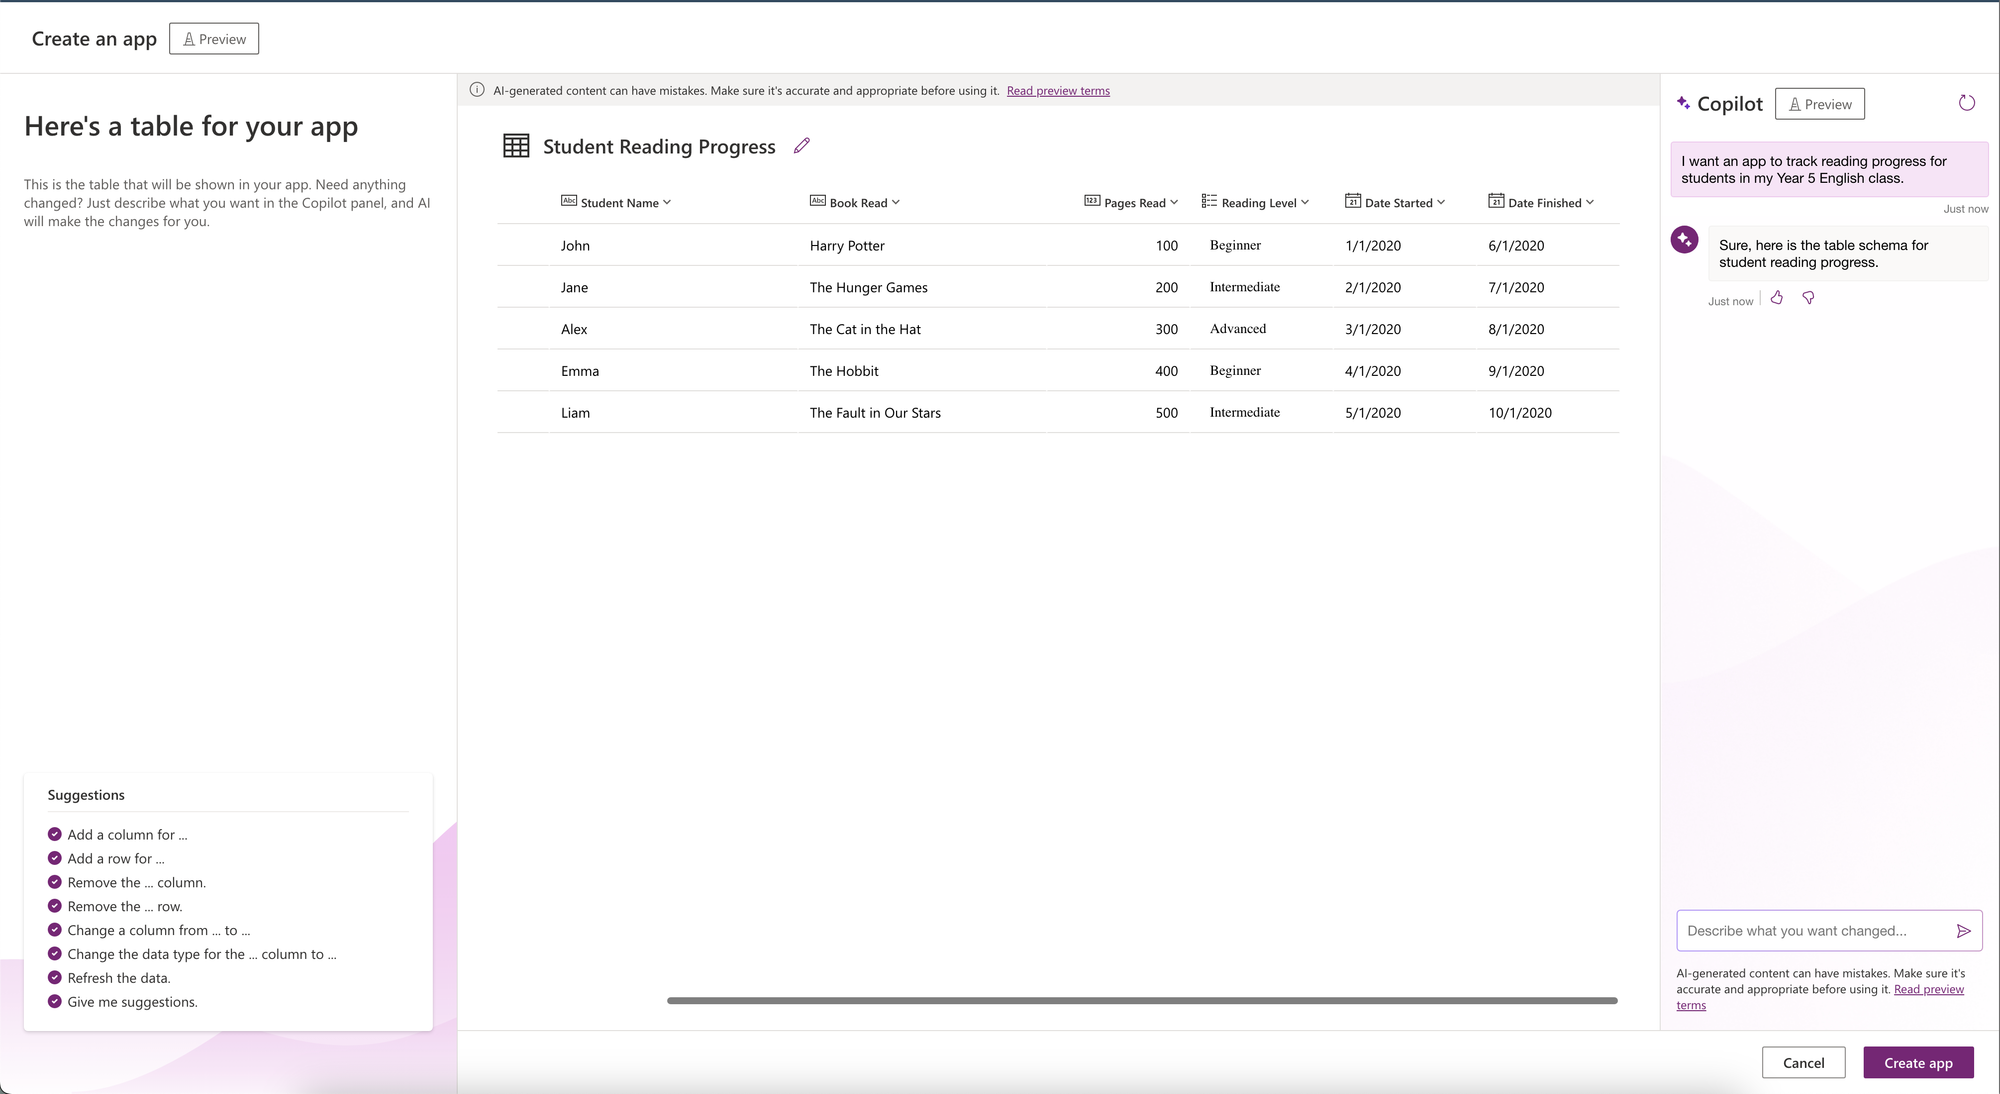Click the 'Liam' student name cell
Viewport: 2000px width, 1094px height.
[x=575, y=413]
